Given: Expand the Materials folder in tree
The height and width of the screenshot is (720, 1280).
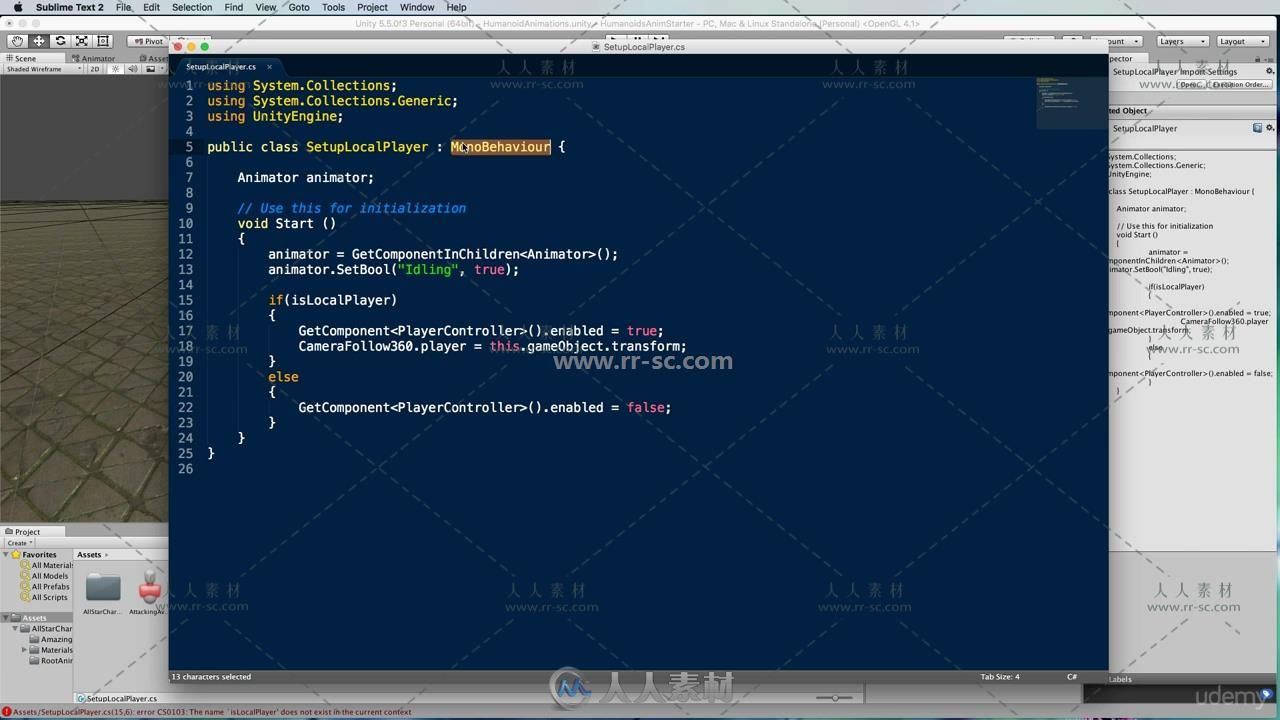Looking at the screenshot, I should pos(25,650).
